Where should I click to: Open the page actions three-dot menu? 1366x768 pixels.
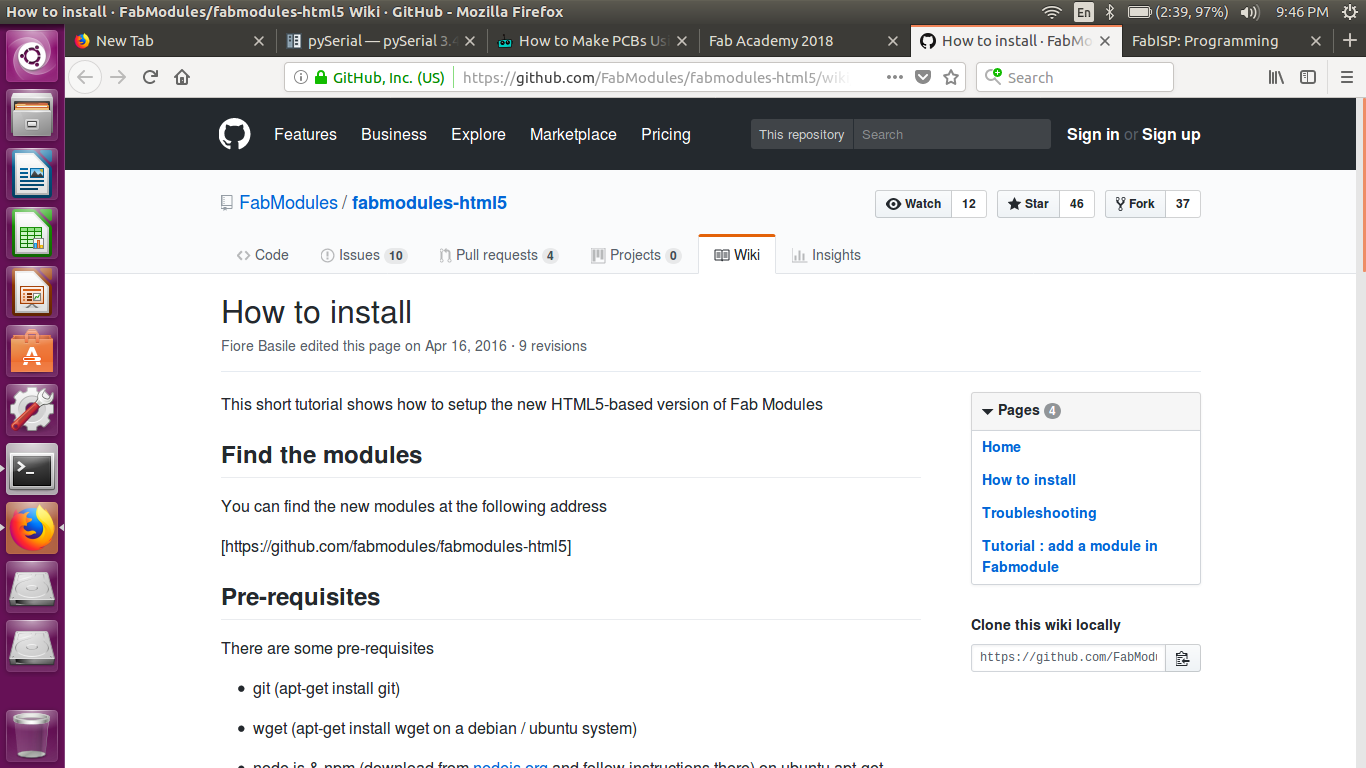point(894,77)
